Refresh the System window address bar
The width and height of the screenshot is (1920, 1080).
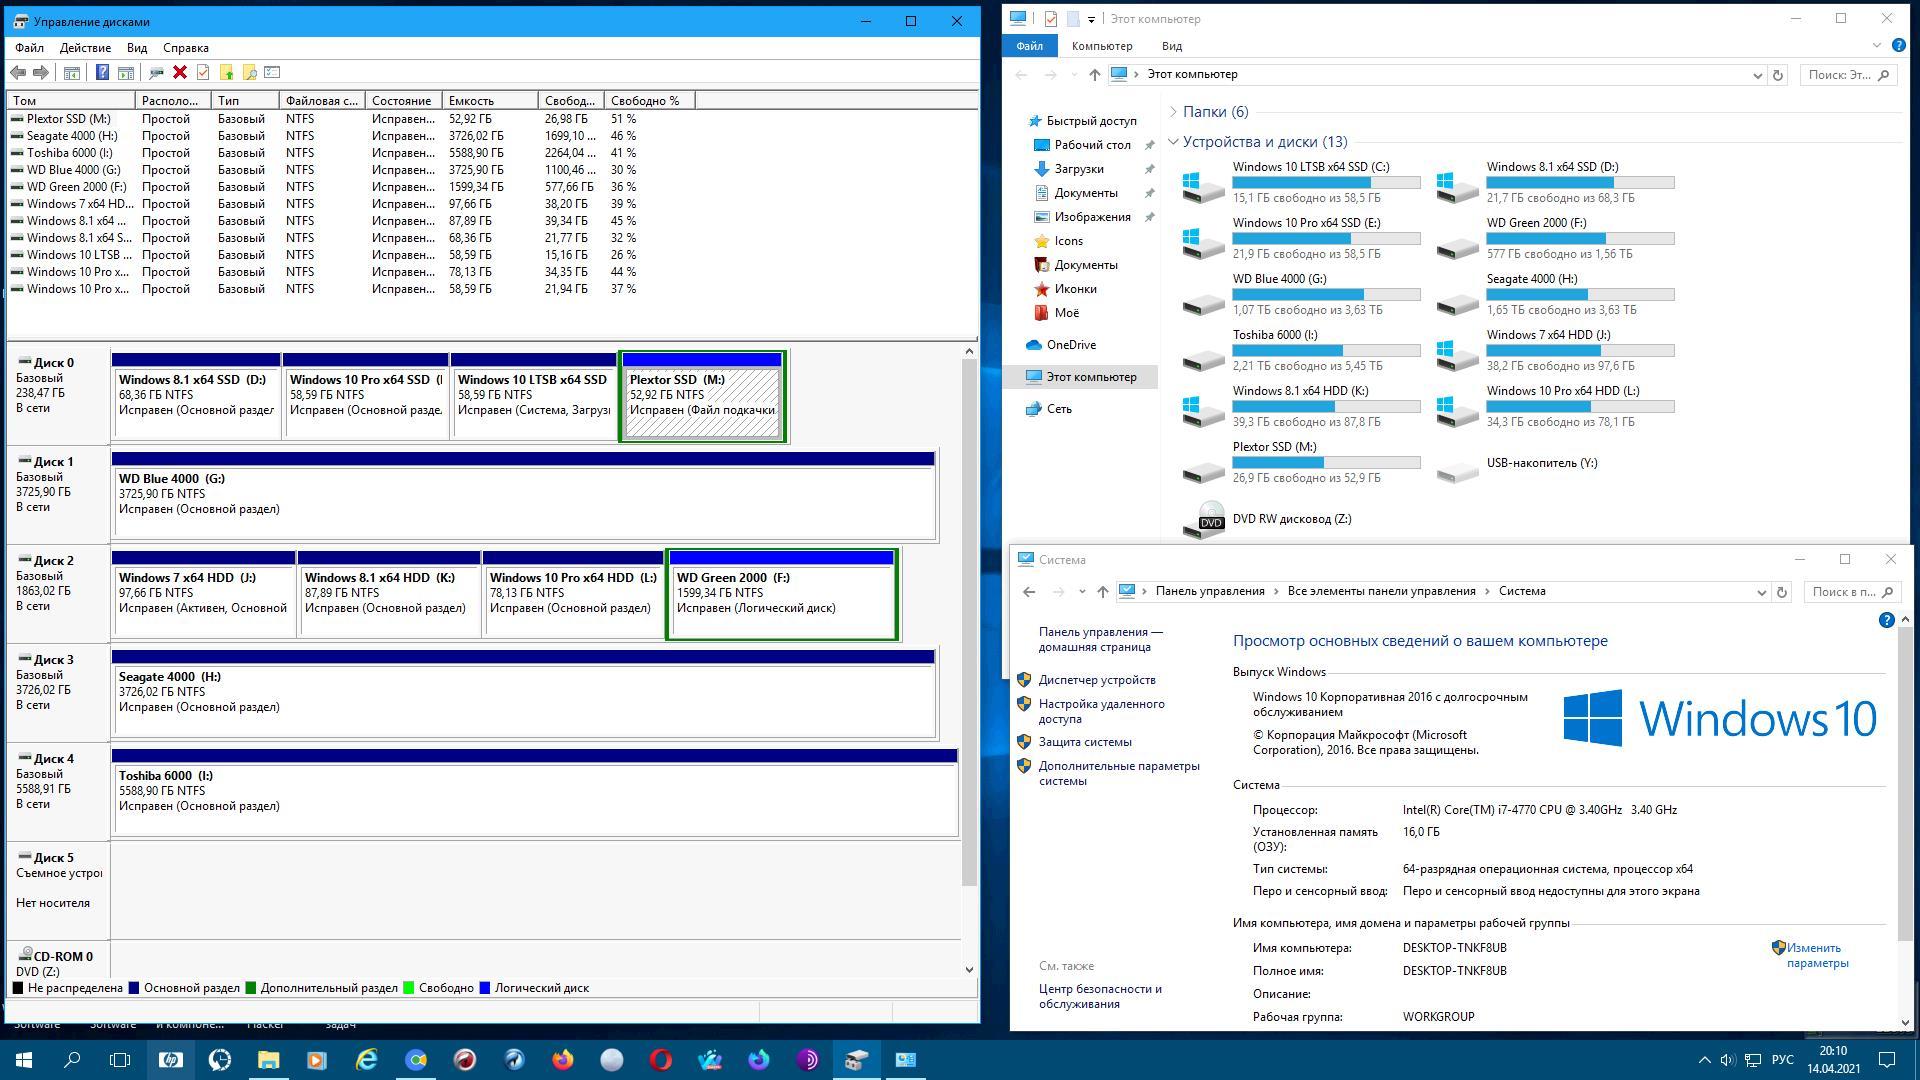[x=1782, y=592]
